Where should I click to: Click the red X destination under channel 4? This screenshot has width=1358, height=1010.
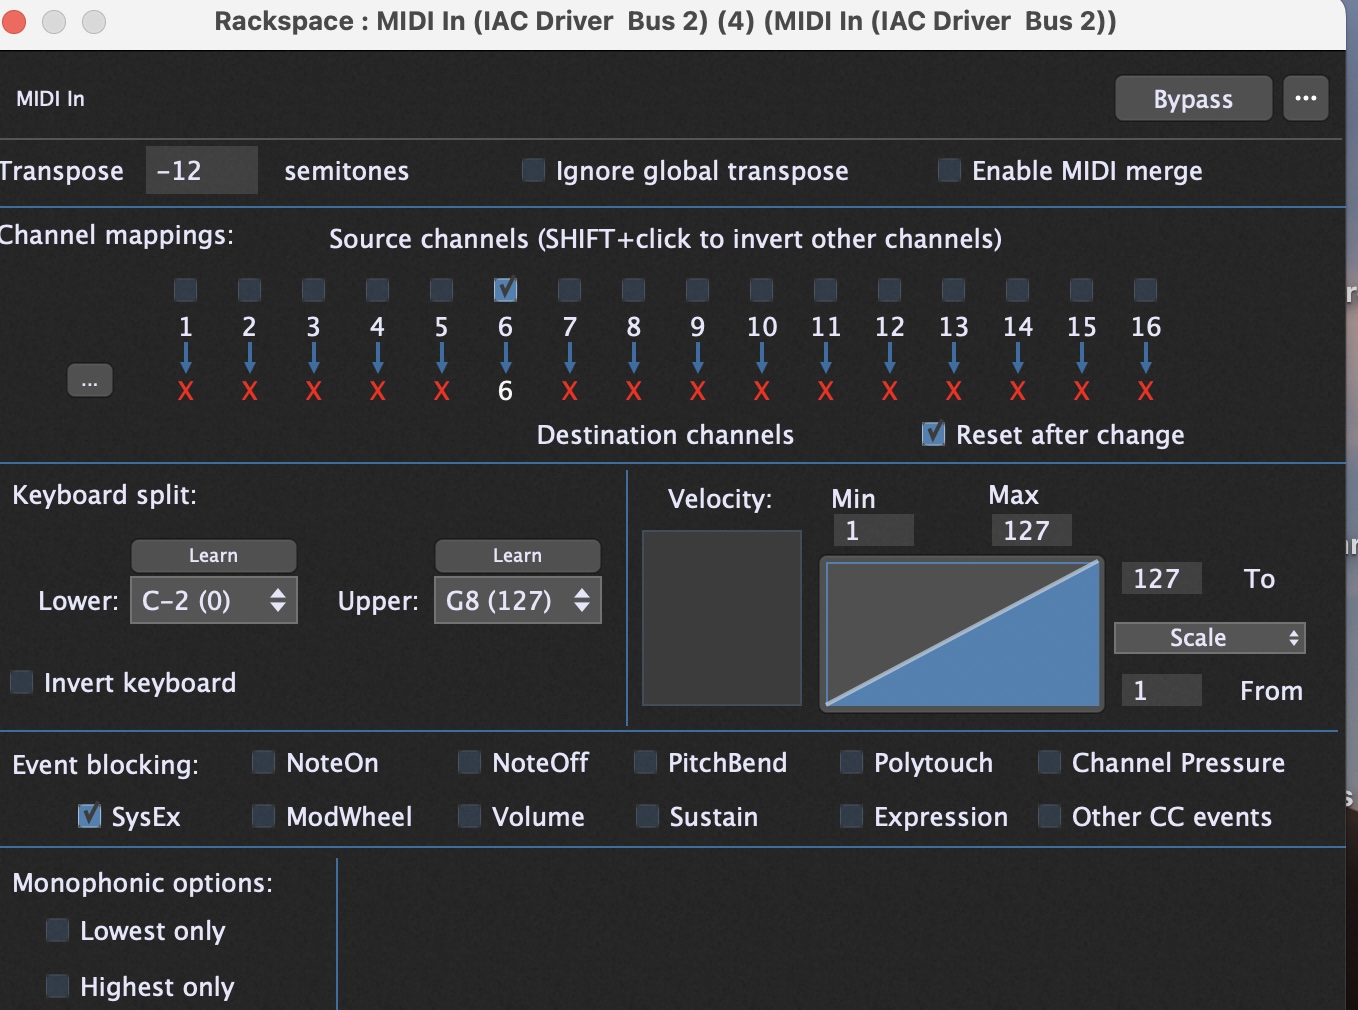[378, 391]
